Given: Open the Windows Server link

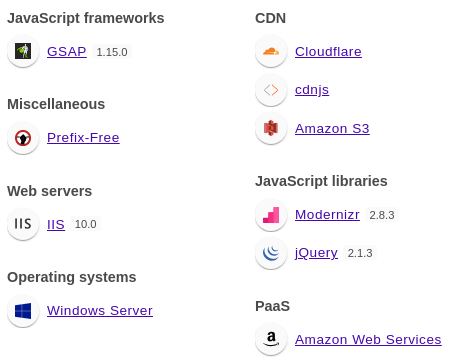Looking at the screenshot, I should click(x=100, y=311).
